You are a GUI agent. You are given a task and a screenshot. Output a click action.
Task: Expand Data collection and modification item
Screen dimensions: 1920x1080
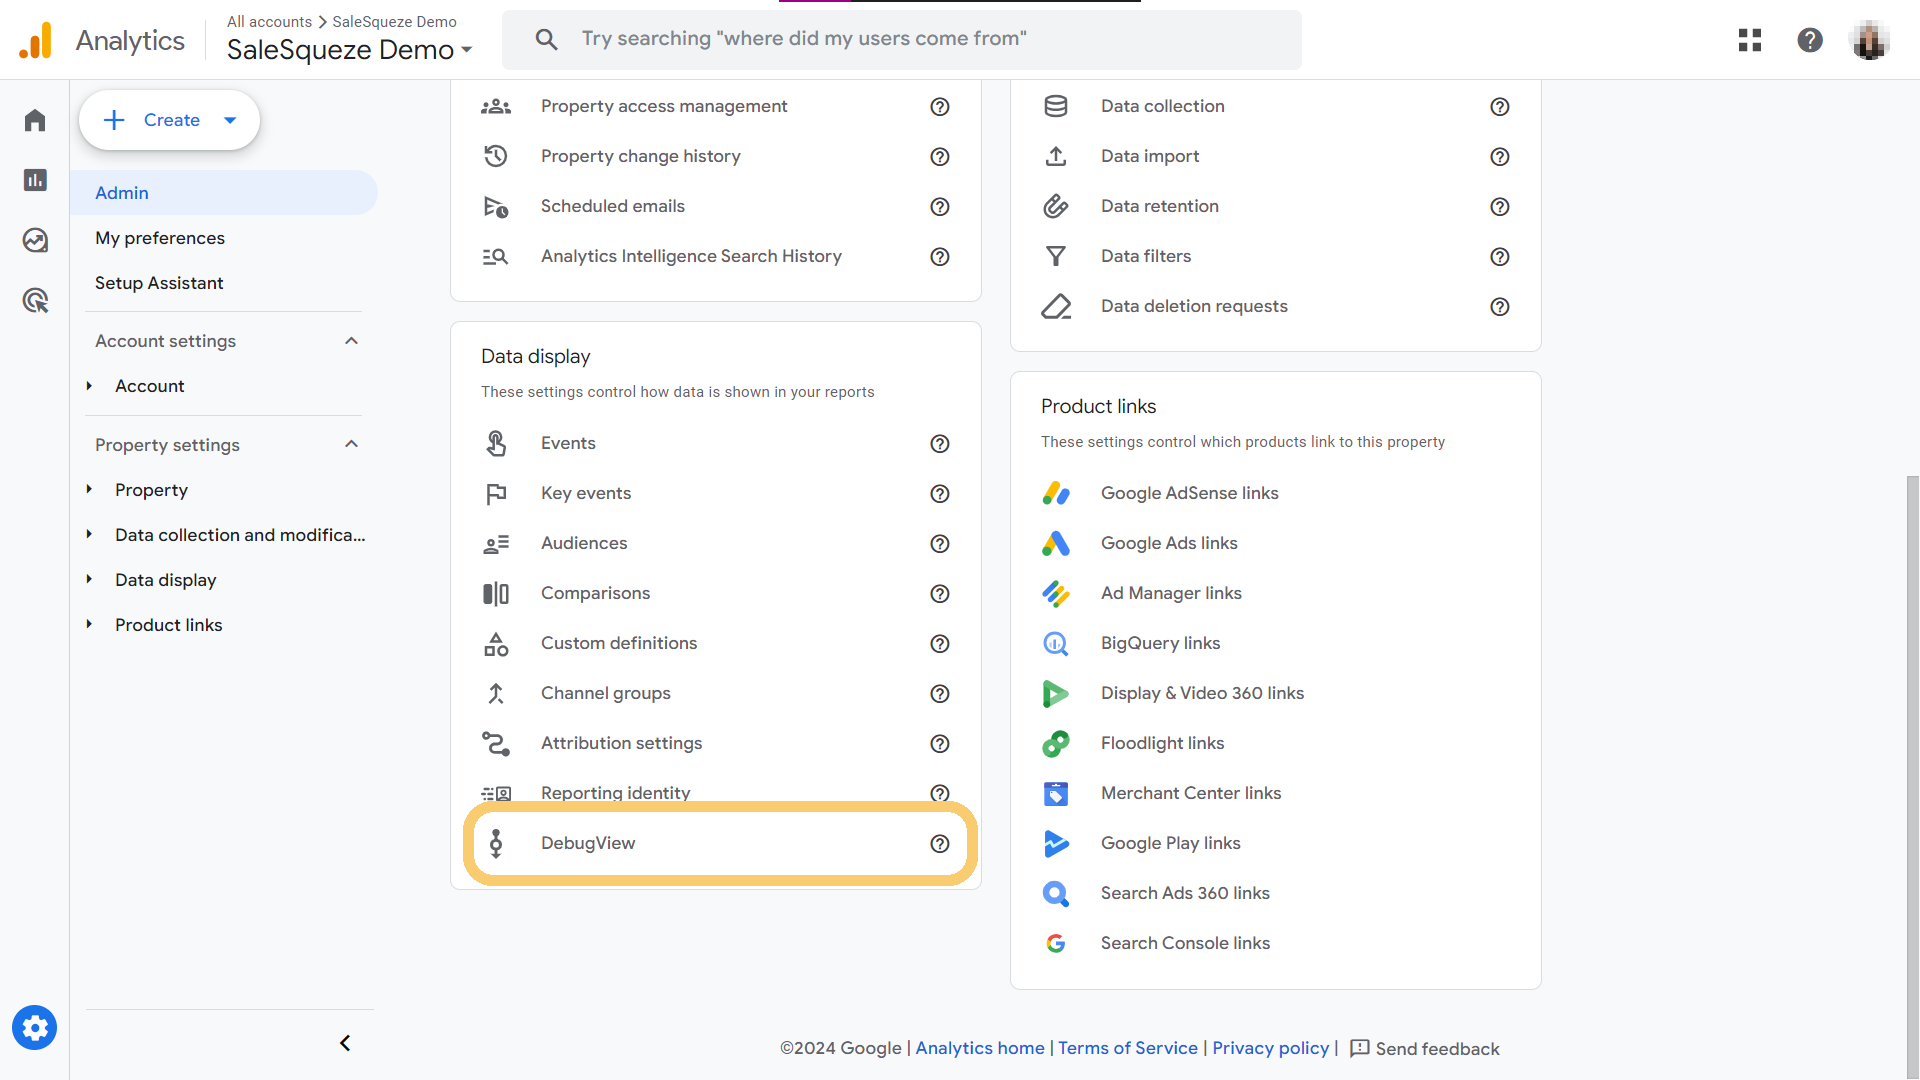89,534
